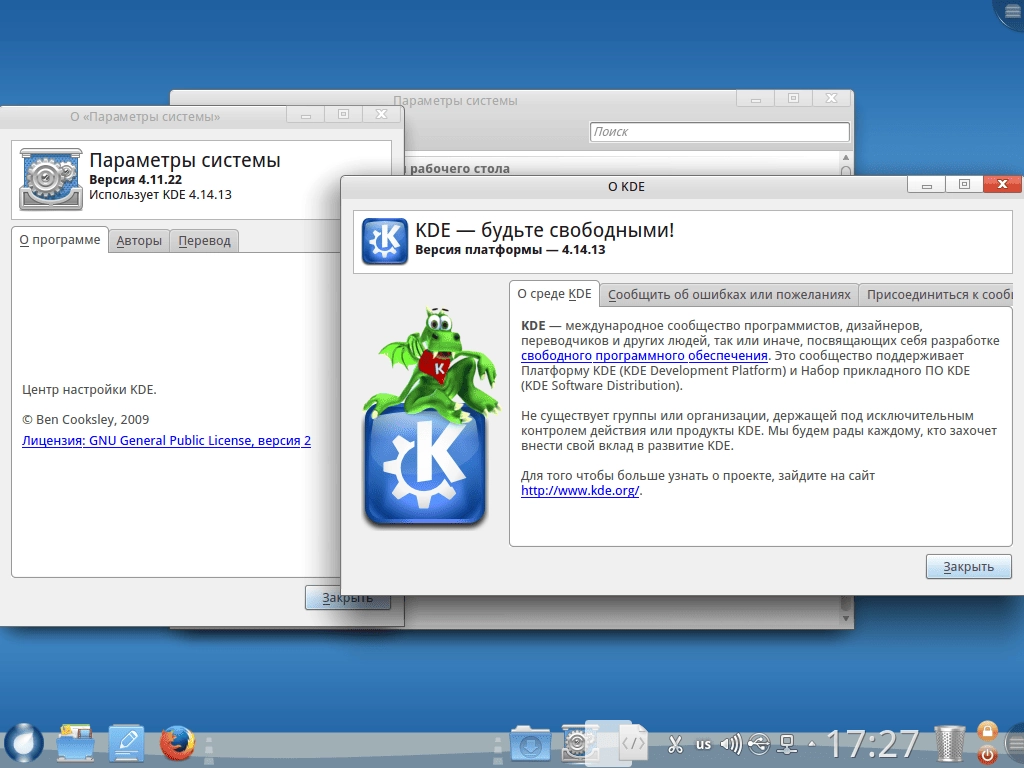
Task: Open the USB device notifier tray icon
Action: [759, 744]
